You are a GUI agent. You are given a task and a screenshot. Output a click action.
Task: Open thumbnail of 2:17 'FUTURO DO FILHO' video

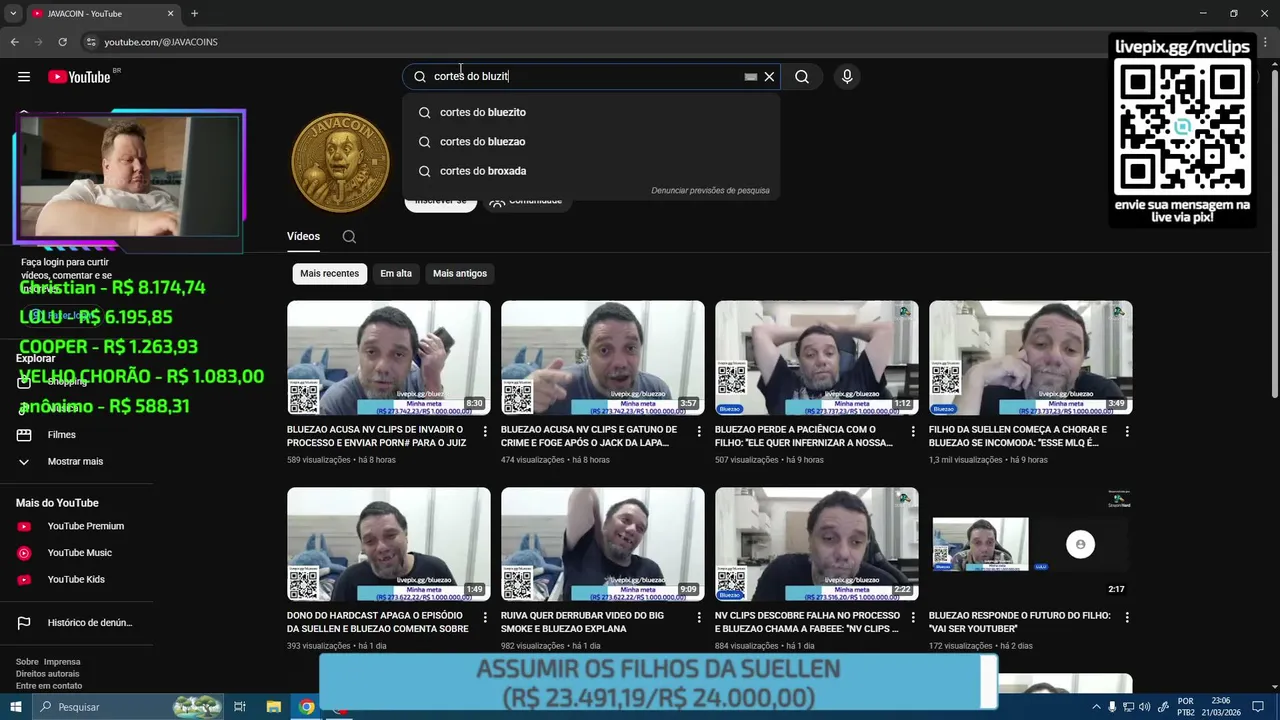click(1031, 544)
